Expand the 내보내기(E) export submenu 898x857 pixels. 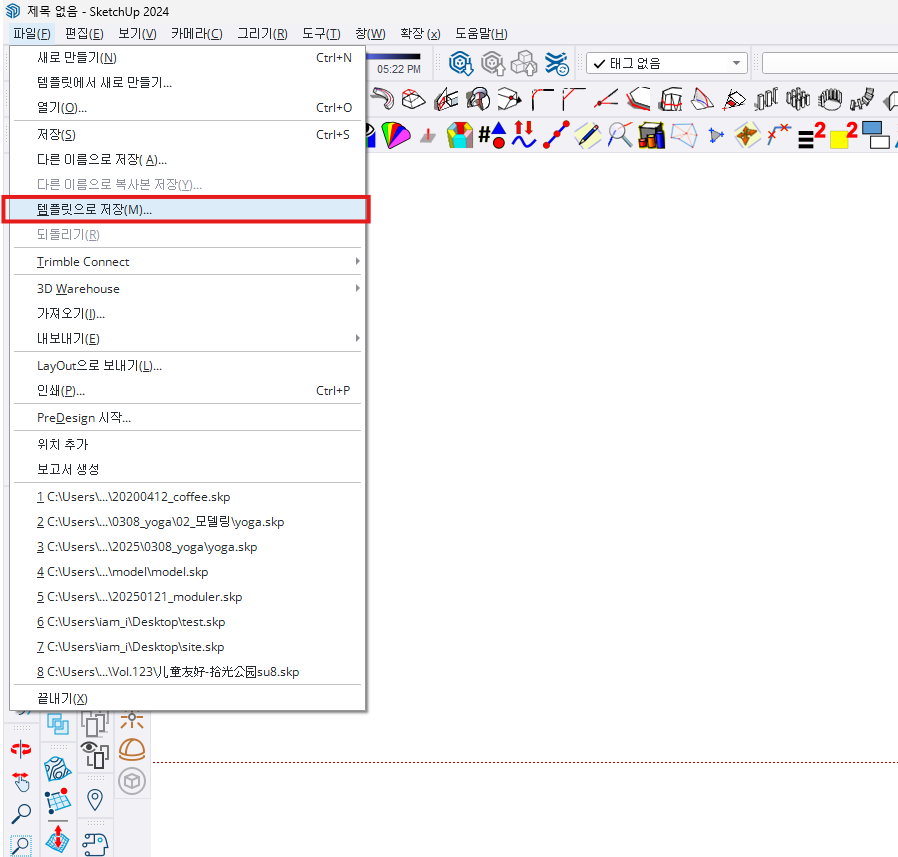tap(187, 338)
